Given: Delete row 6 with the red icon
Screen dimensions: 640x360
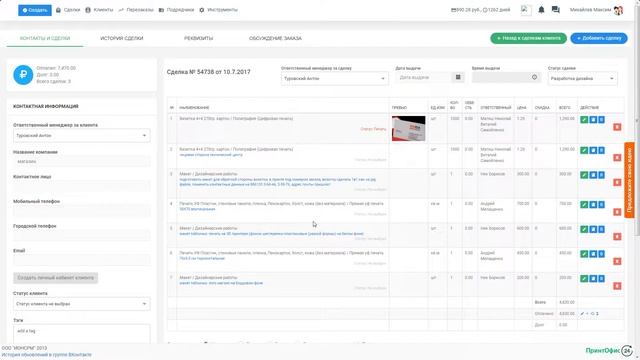Looking at the screenshot, I should click(x=617, y=261).
